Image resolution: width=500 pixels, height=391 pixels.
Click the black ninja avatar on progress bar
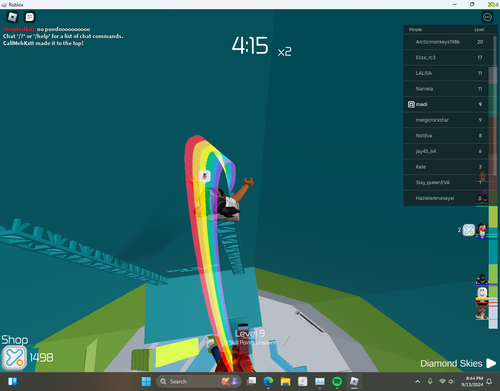pyautogui.click(x=482, y=279)
